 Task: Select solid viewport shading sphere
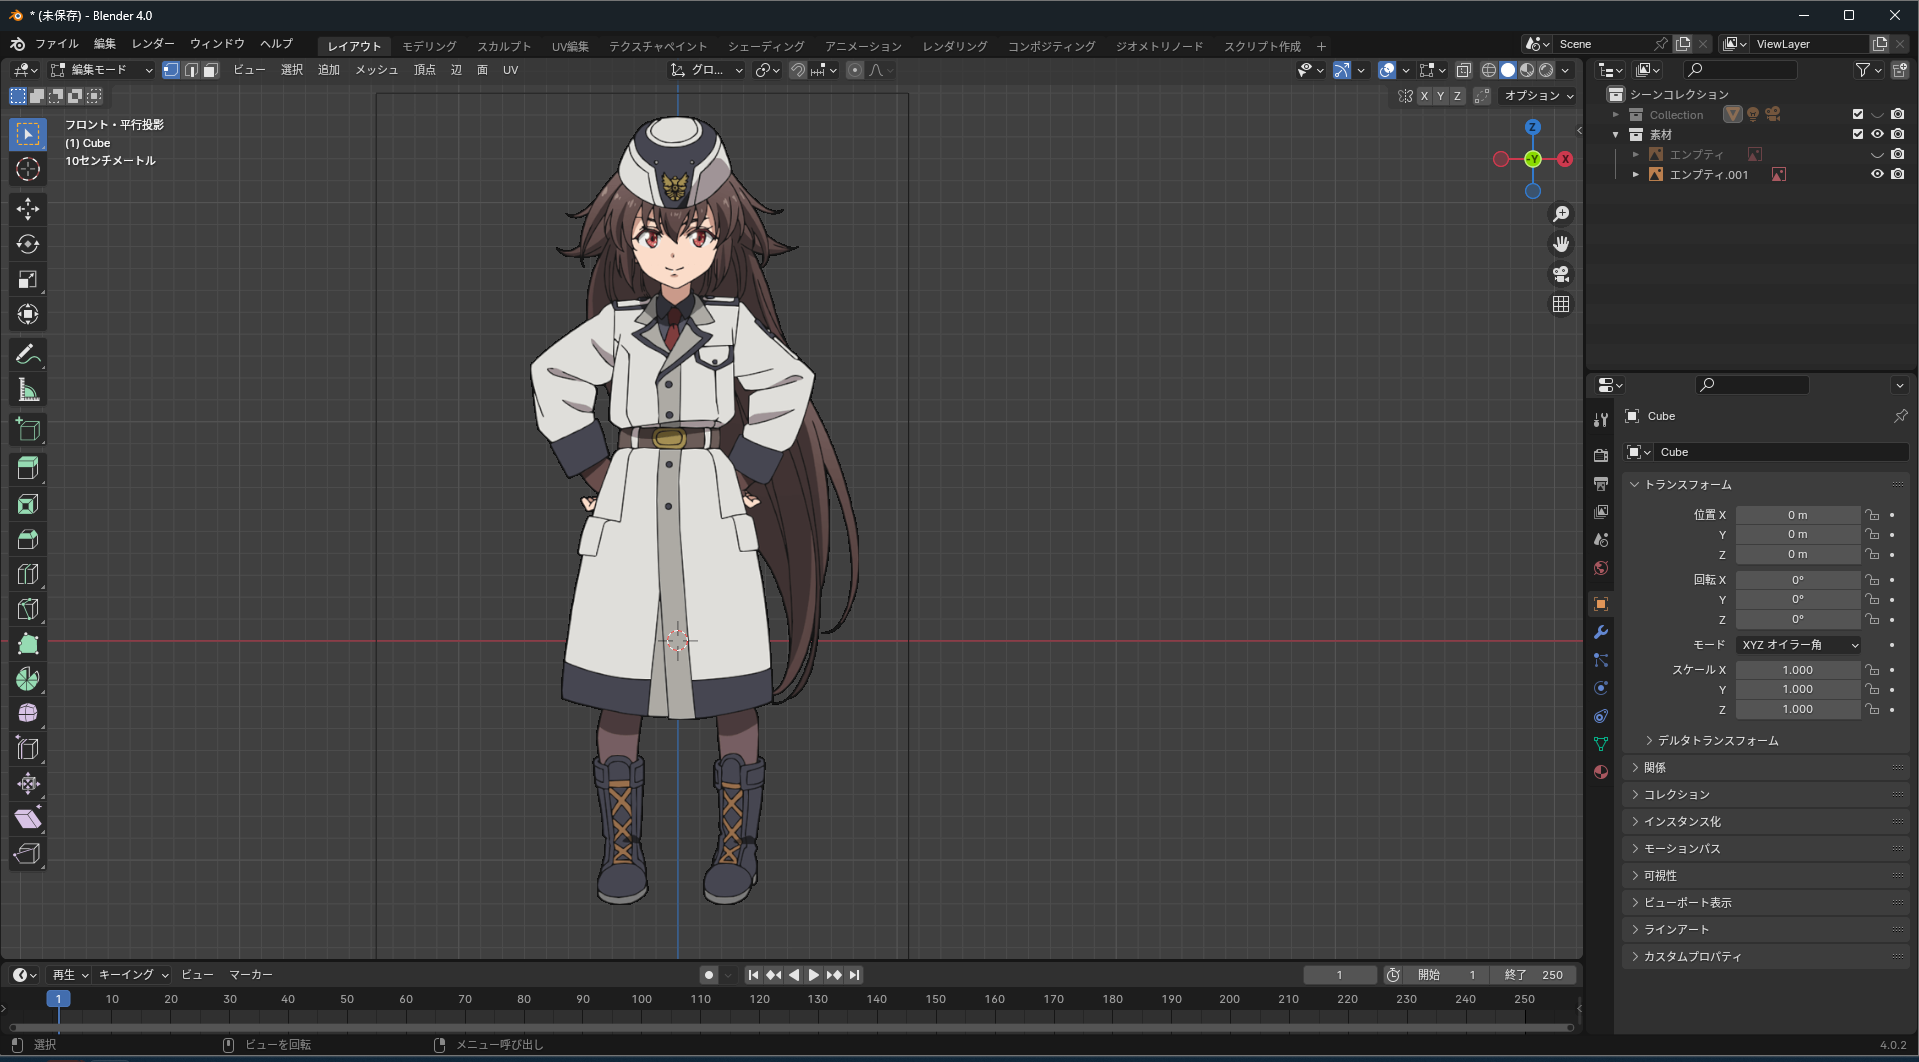point(1508,70)
